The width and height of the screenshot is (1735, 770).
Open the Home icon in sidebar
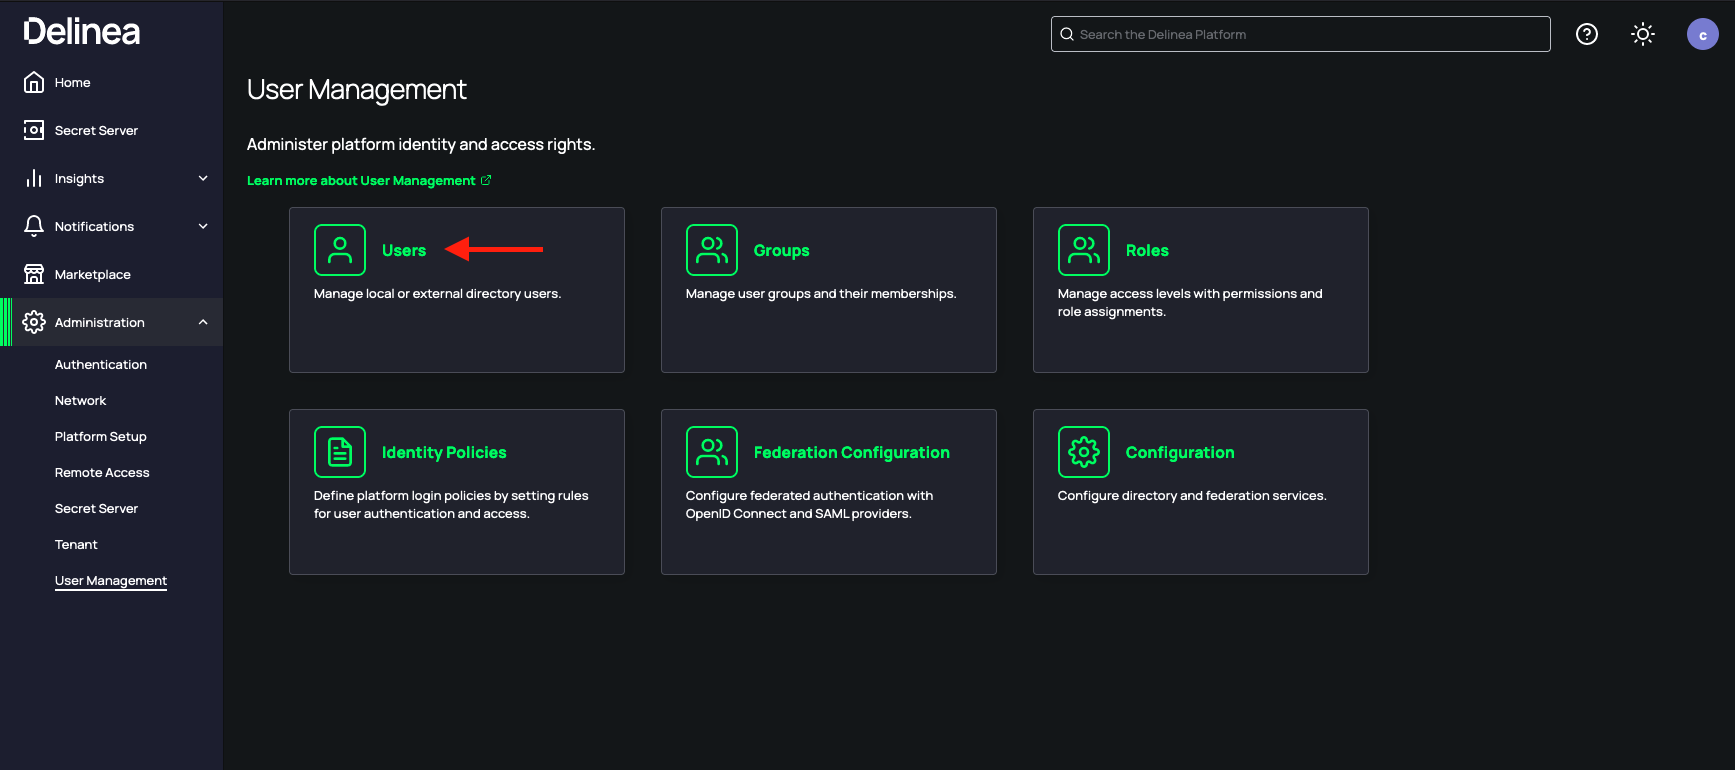click(34, 82)
